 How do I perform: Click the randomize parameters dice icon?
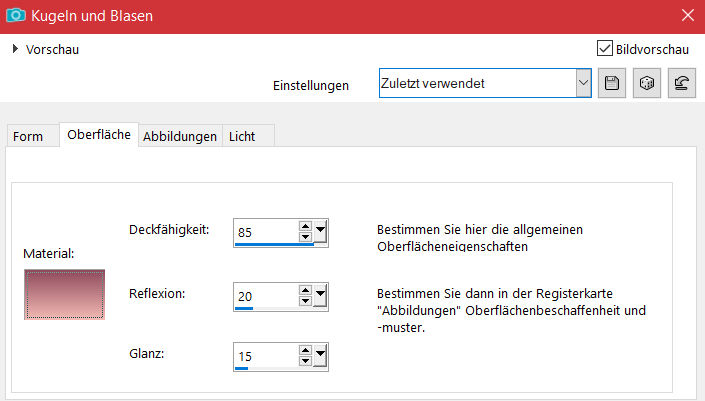click(x=647, y=85)
